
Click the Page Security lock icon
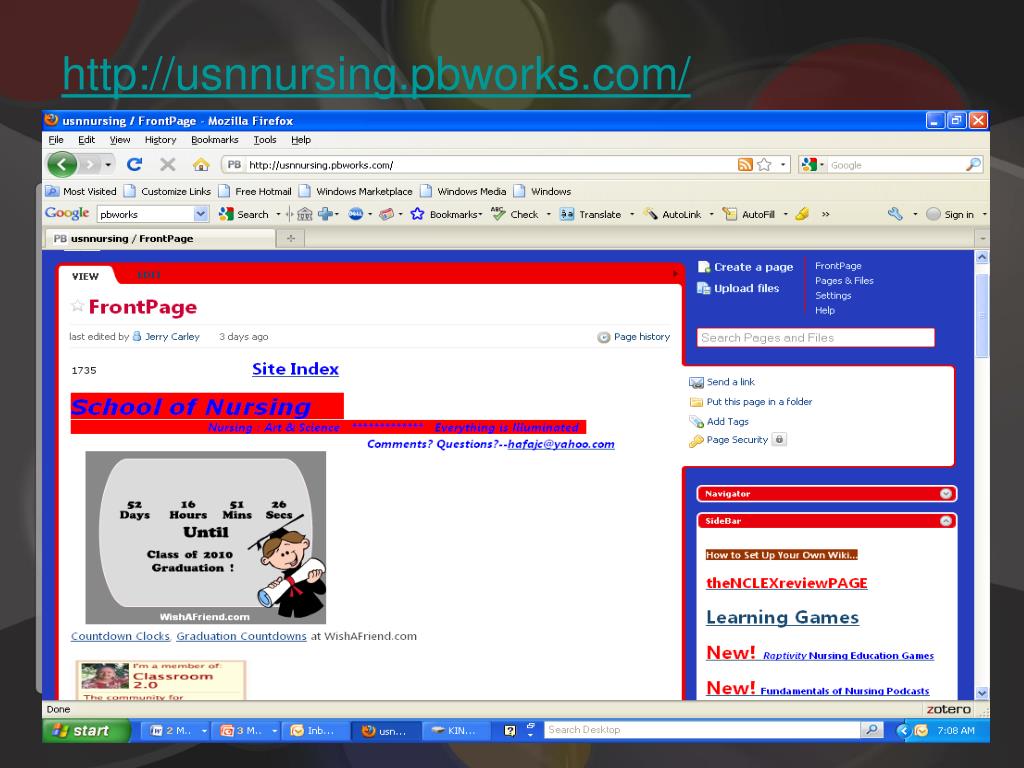pos(779,440)
